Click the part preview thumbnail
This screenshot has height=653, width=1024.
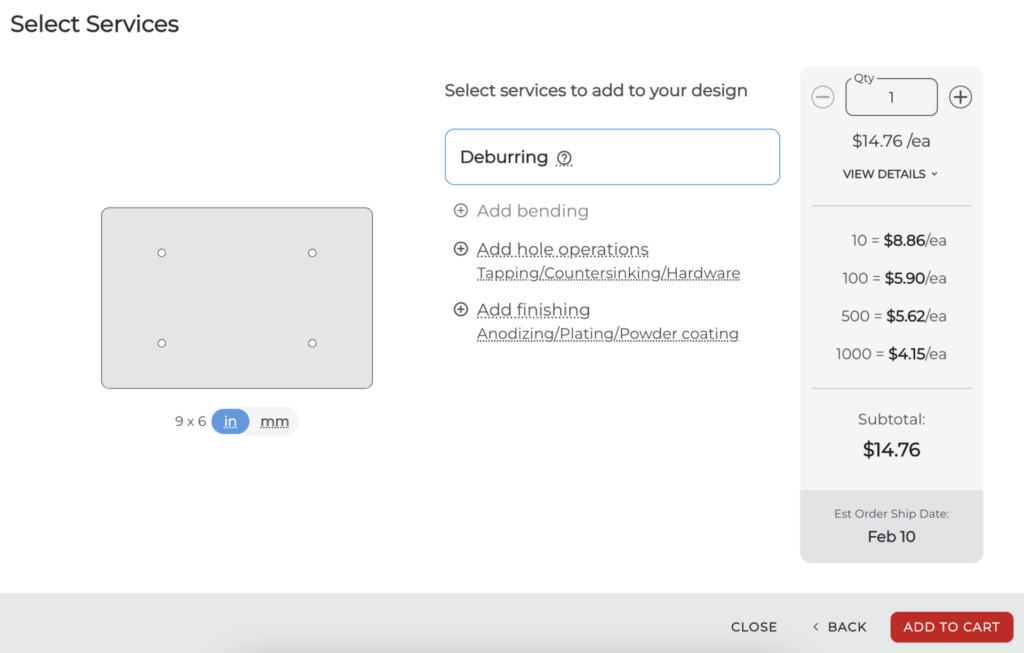pyautogui.click(x=237, y=298)
